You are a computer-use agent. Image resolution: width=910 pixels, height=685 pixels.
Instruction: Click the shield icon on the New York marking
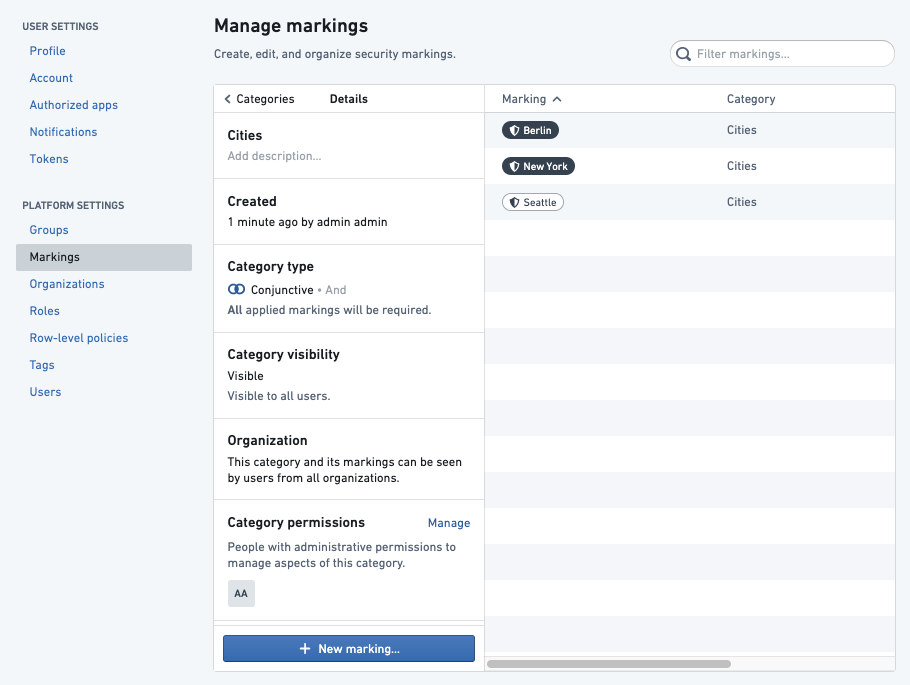(514, 167)
